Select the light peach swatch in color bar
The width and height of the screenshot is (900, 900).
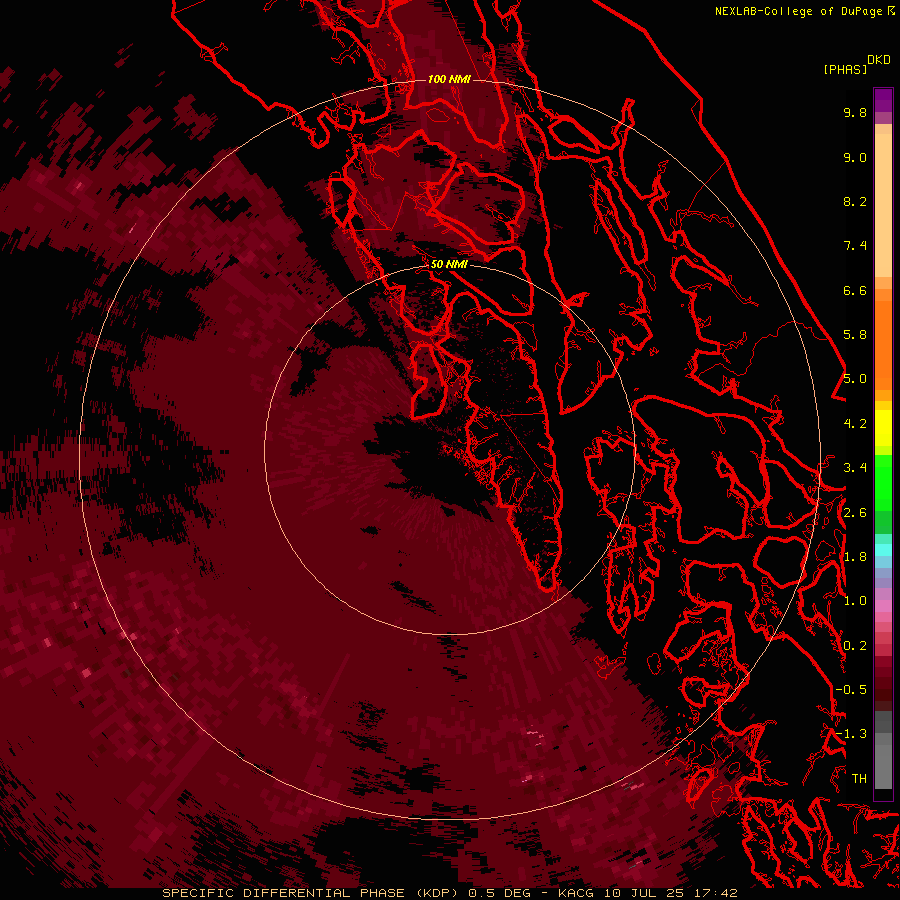[883, 207]
